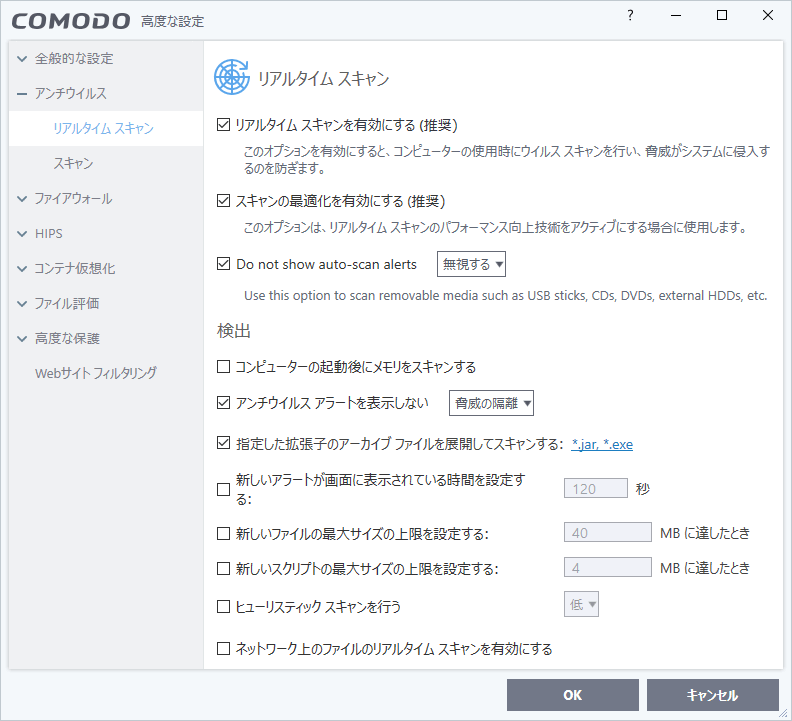Open the heuristic level 低 dropdown
This screenshot has height=721, width=792.
(581, 604)
